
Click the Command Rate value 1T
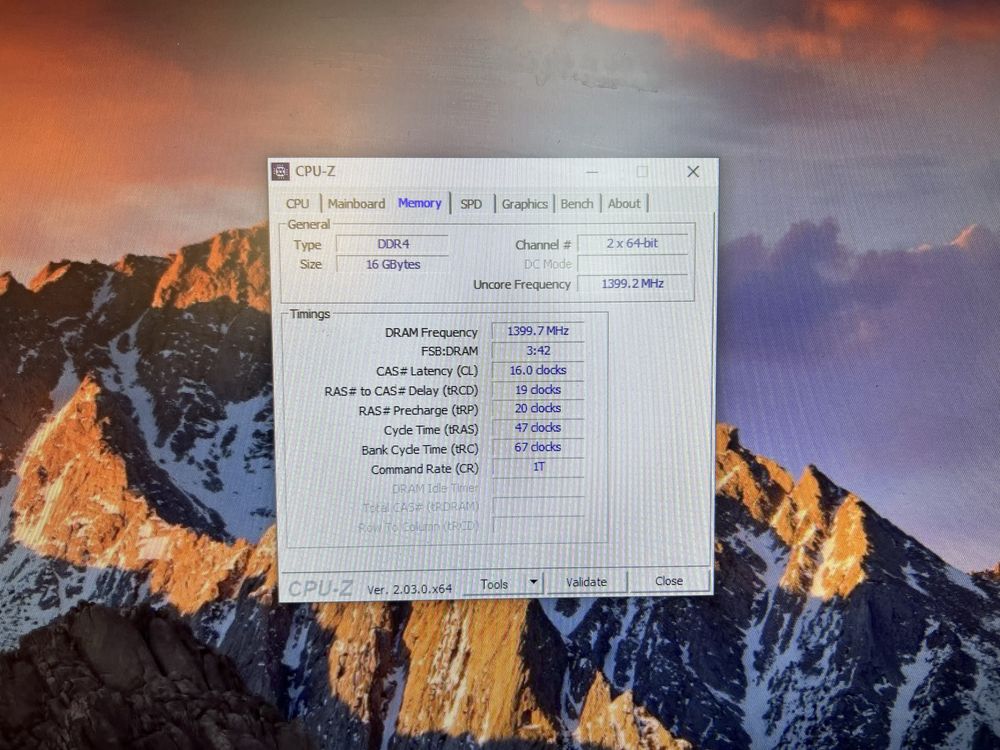point(538,467)
